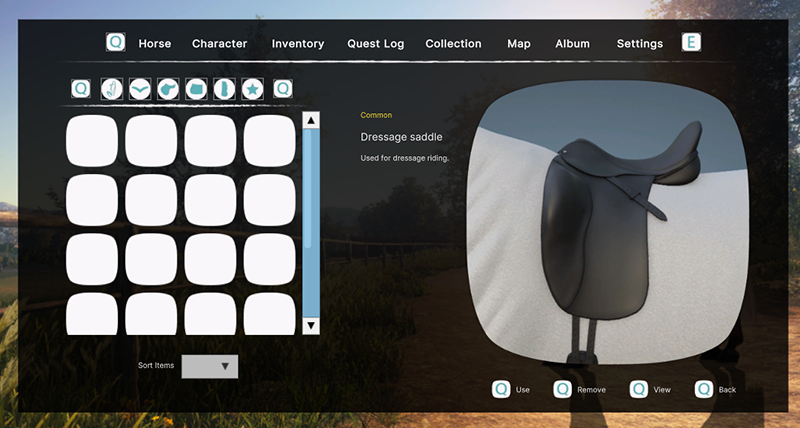Open the Horse tab
This screenshot has height=428, width=800.
[x=155, y=44]
